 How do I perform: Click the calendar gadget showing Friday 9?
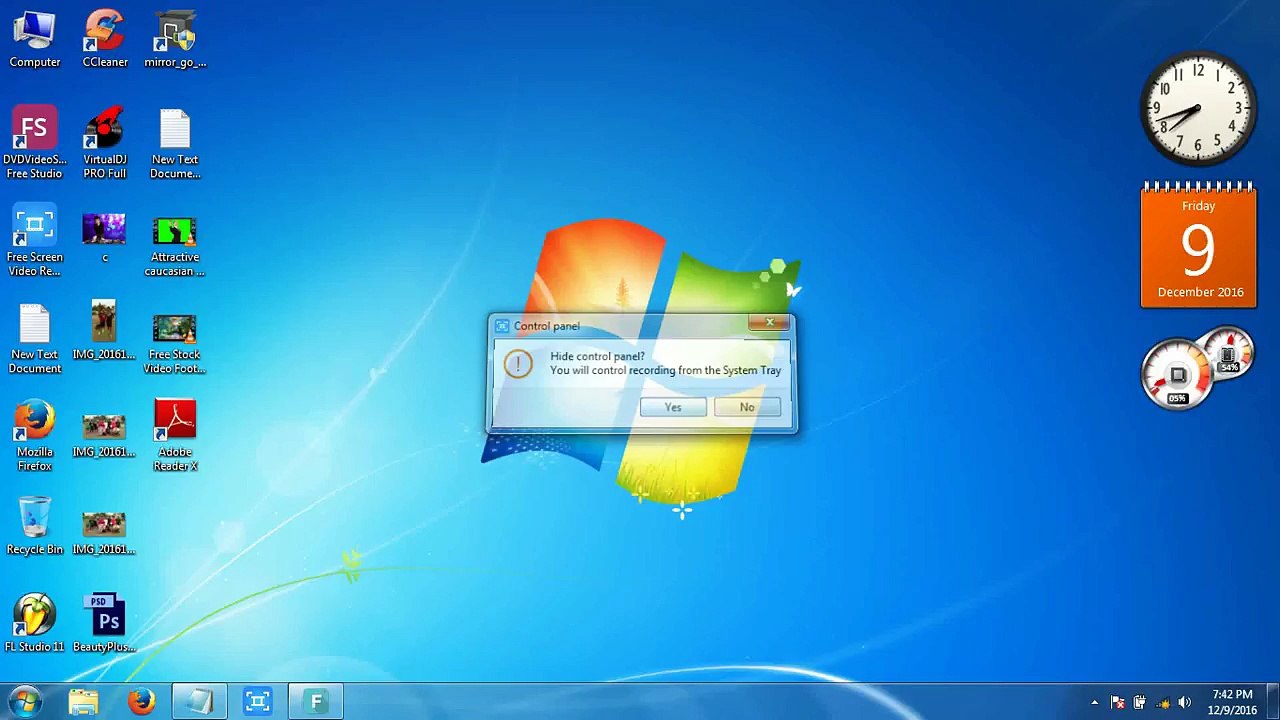click(1198, 245)
